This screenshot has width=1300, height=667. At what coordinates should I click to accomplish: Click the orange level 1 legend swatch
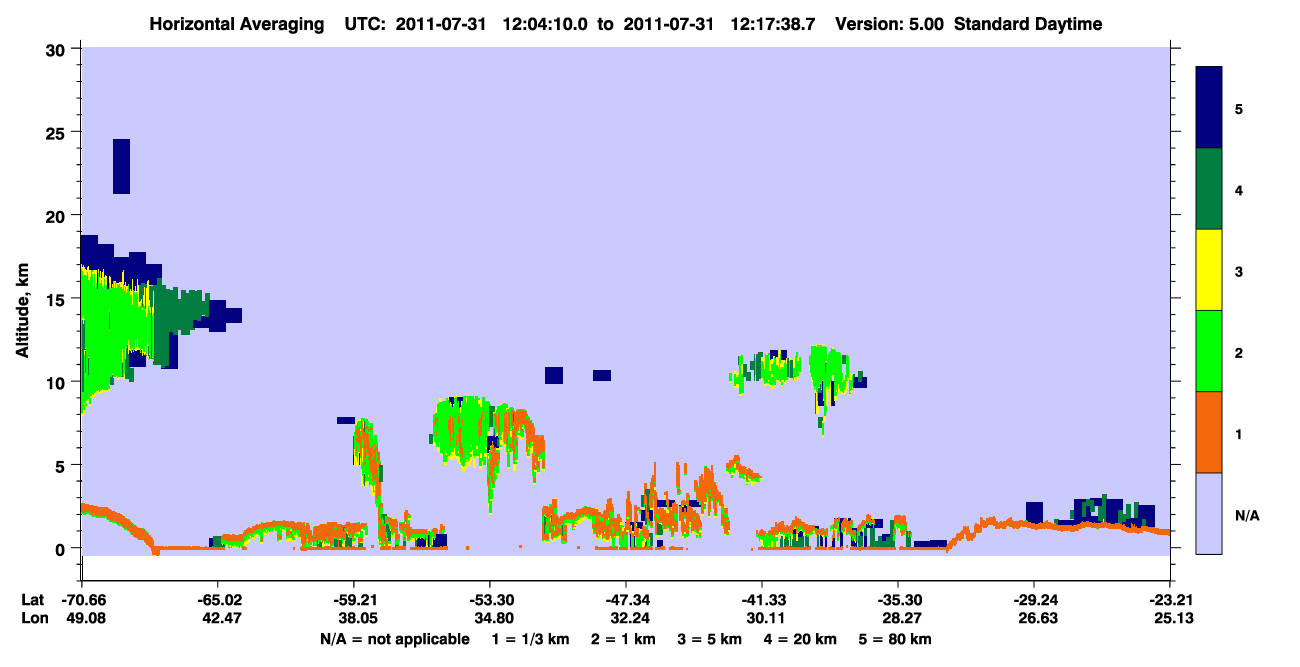point(1210,432)
